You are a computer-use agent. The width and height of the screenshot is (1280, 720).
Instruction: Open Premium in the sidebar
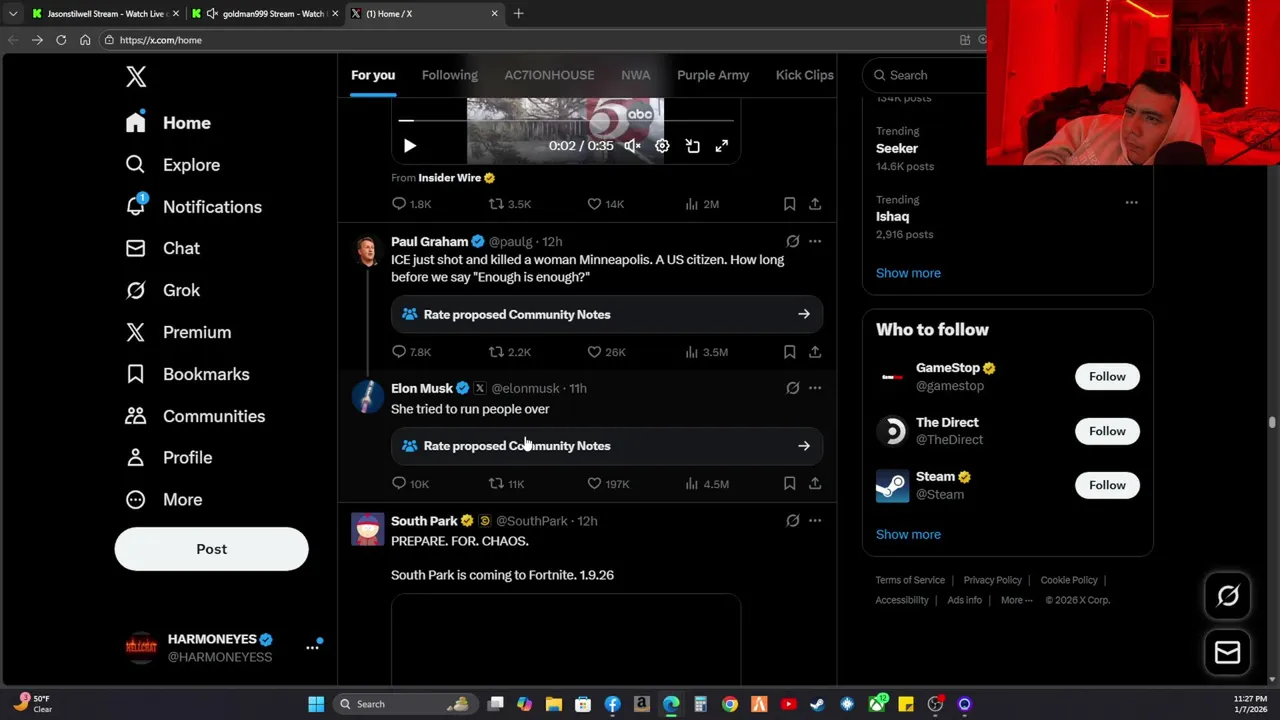coord(178,332)
